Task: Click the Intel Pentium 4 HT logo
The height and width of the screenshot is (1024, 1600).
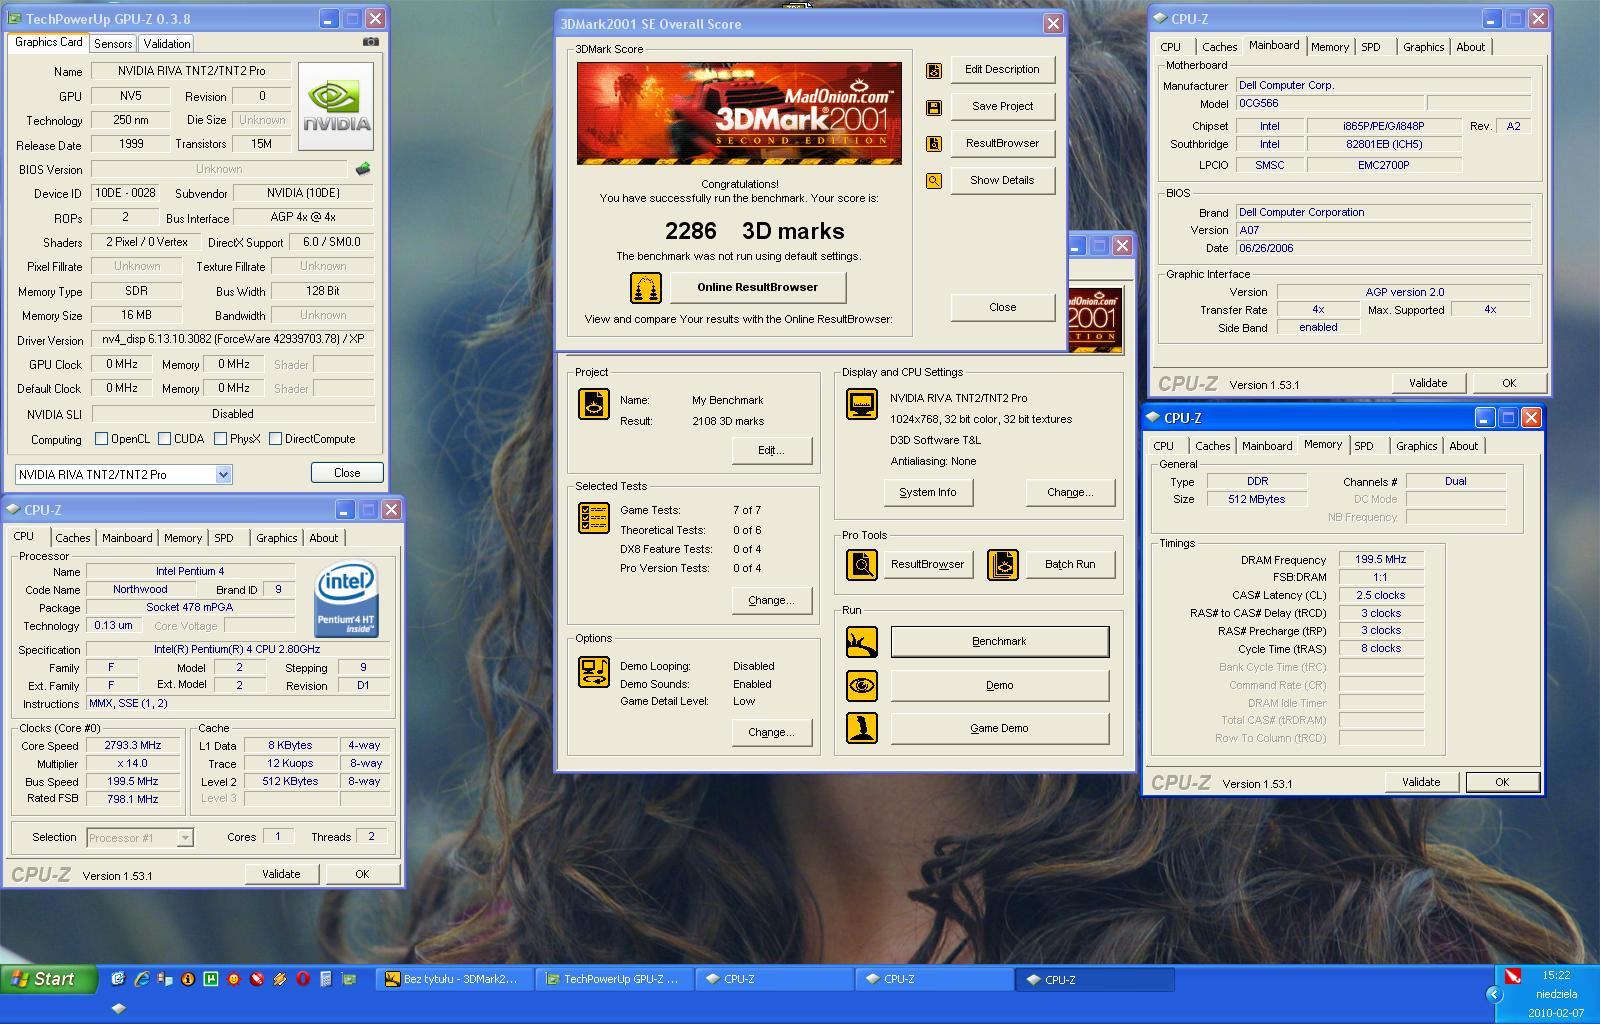Action: pos(346,600)
